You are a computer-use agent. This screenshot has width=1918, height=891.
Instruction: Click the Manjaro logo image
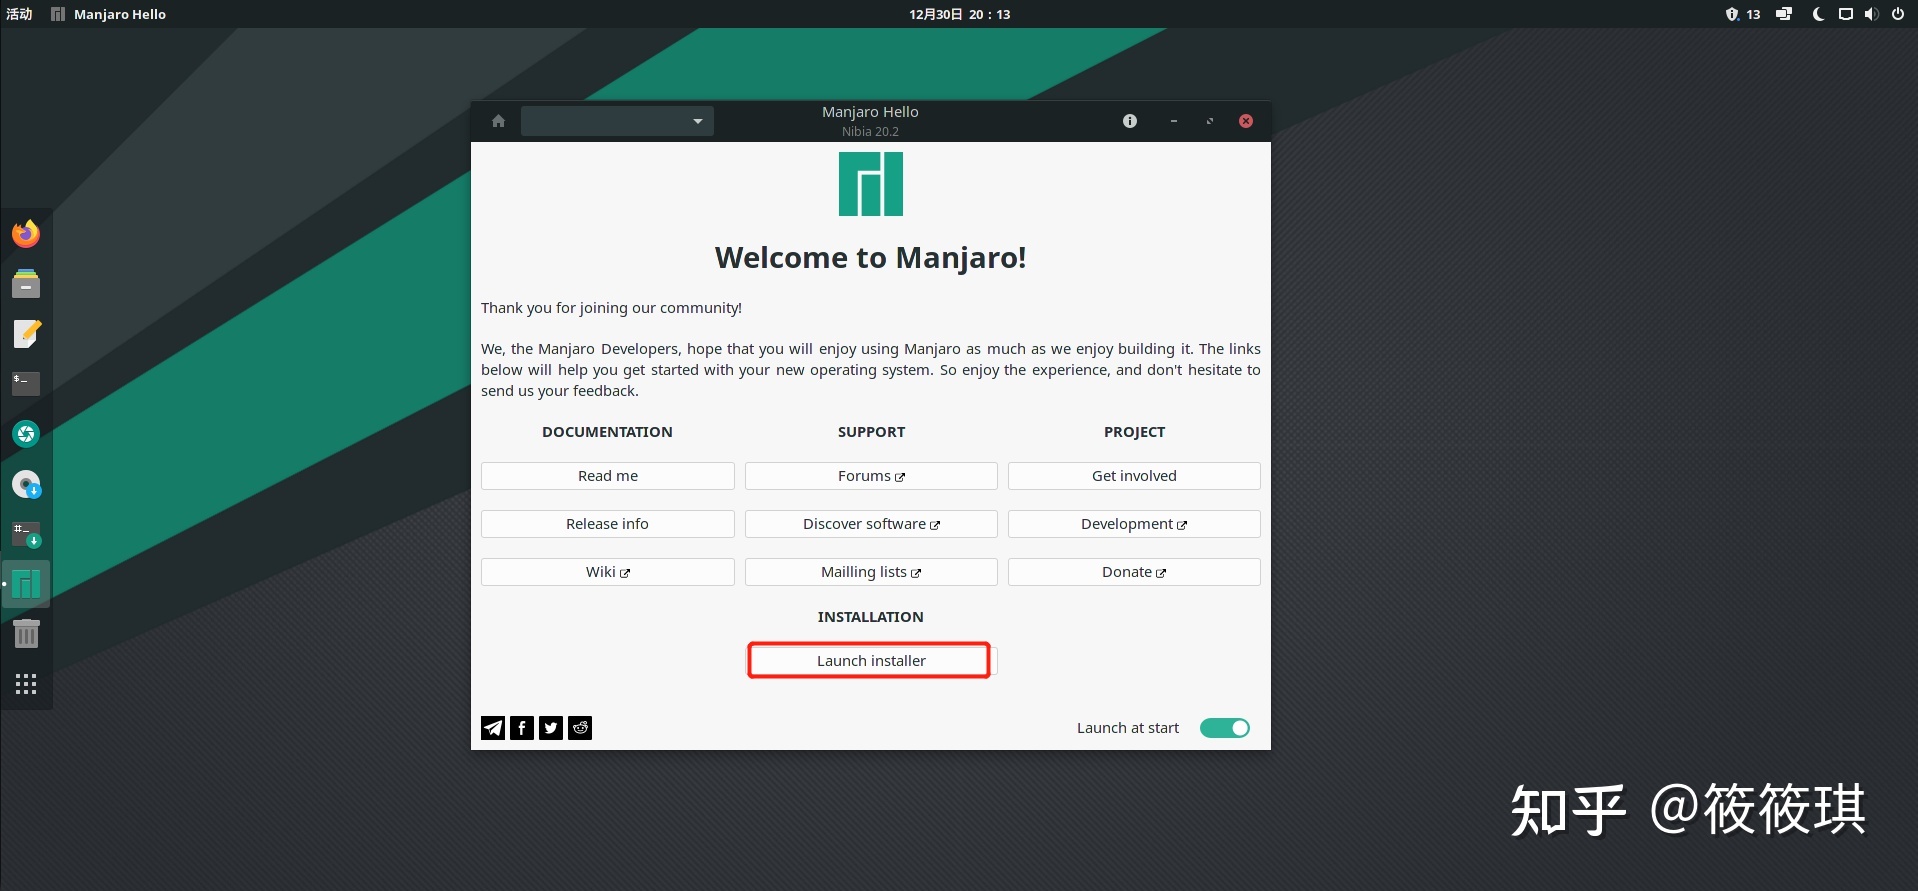point(871,184)
